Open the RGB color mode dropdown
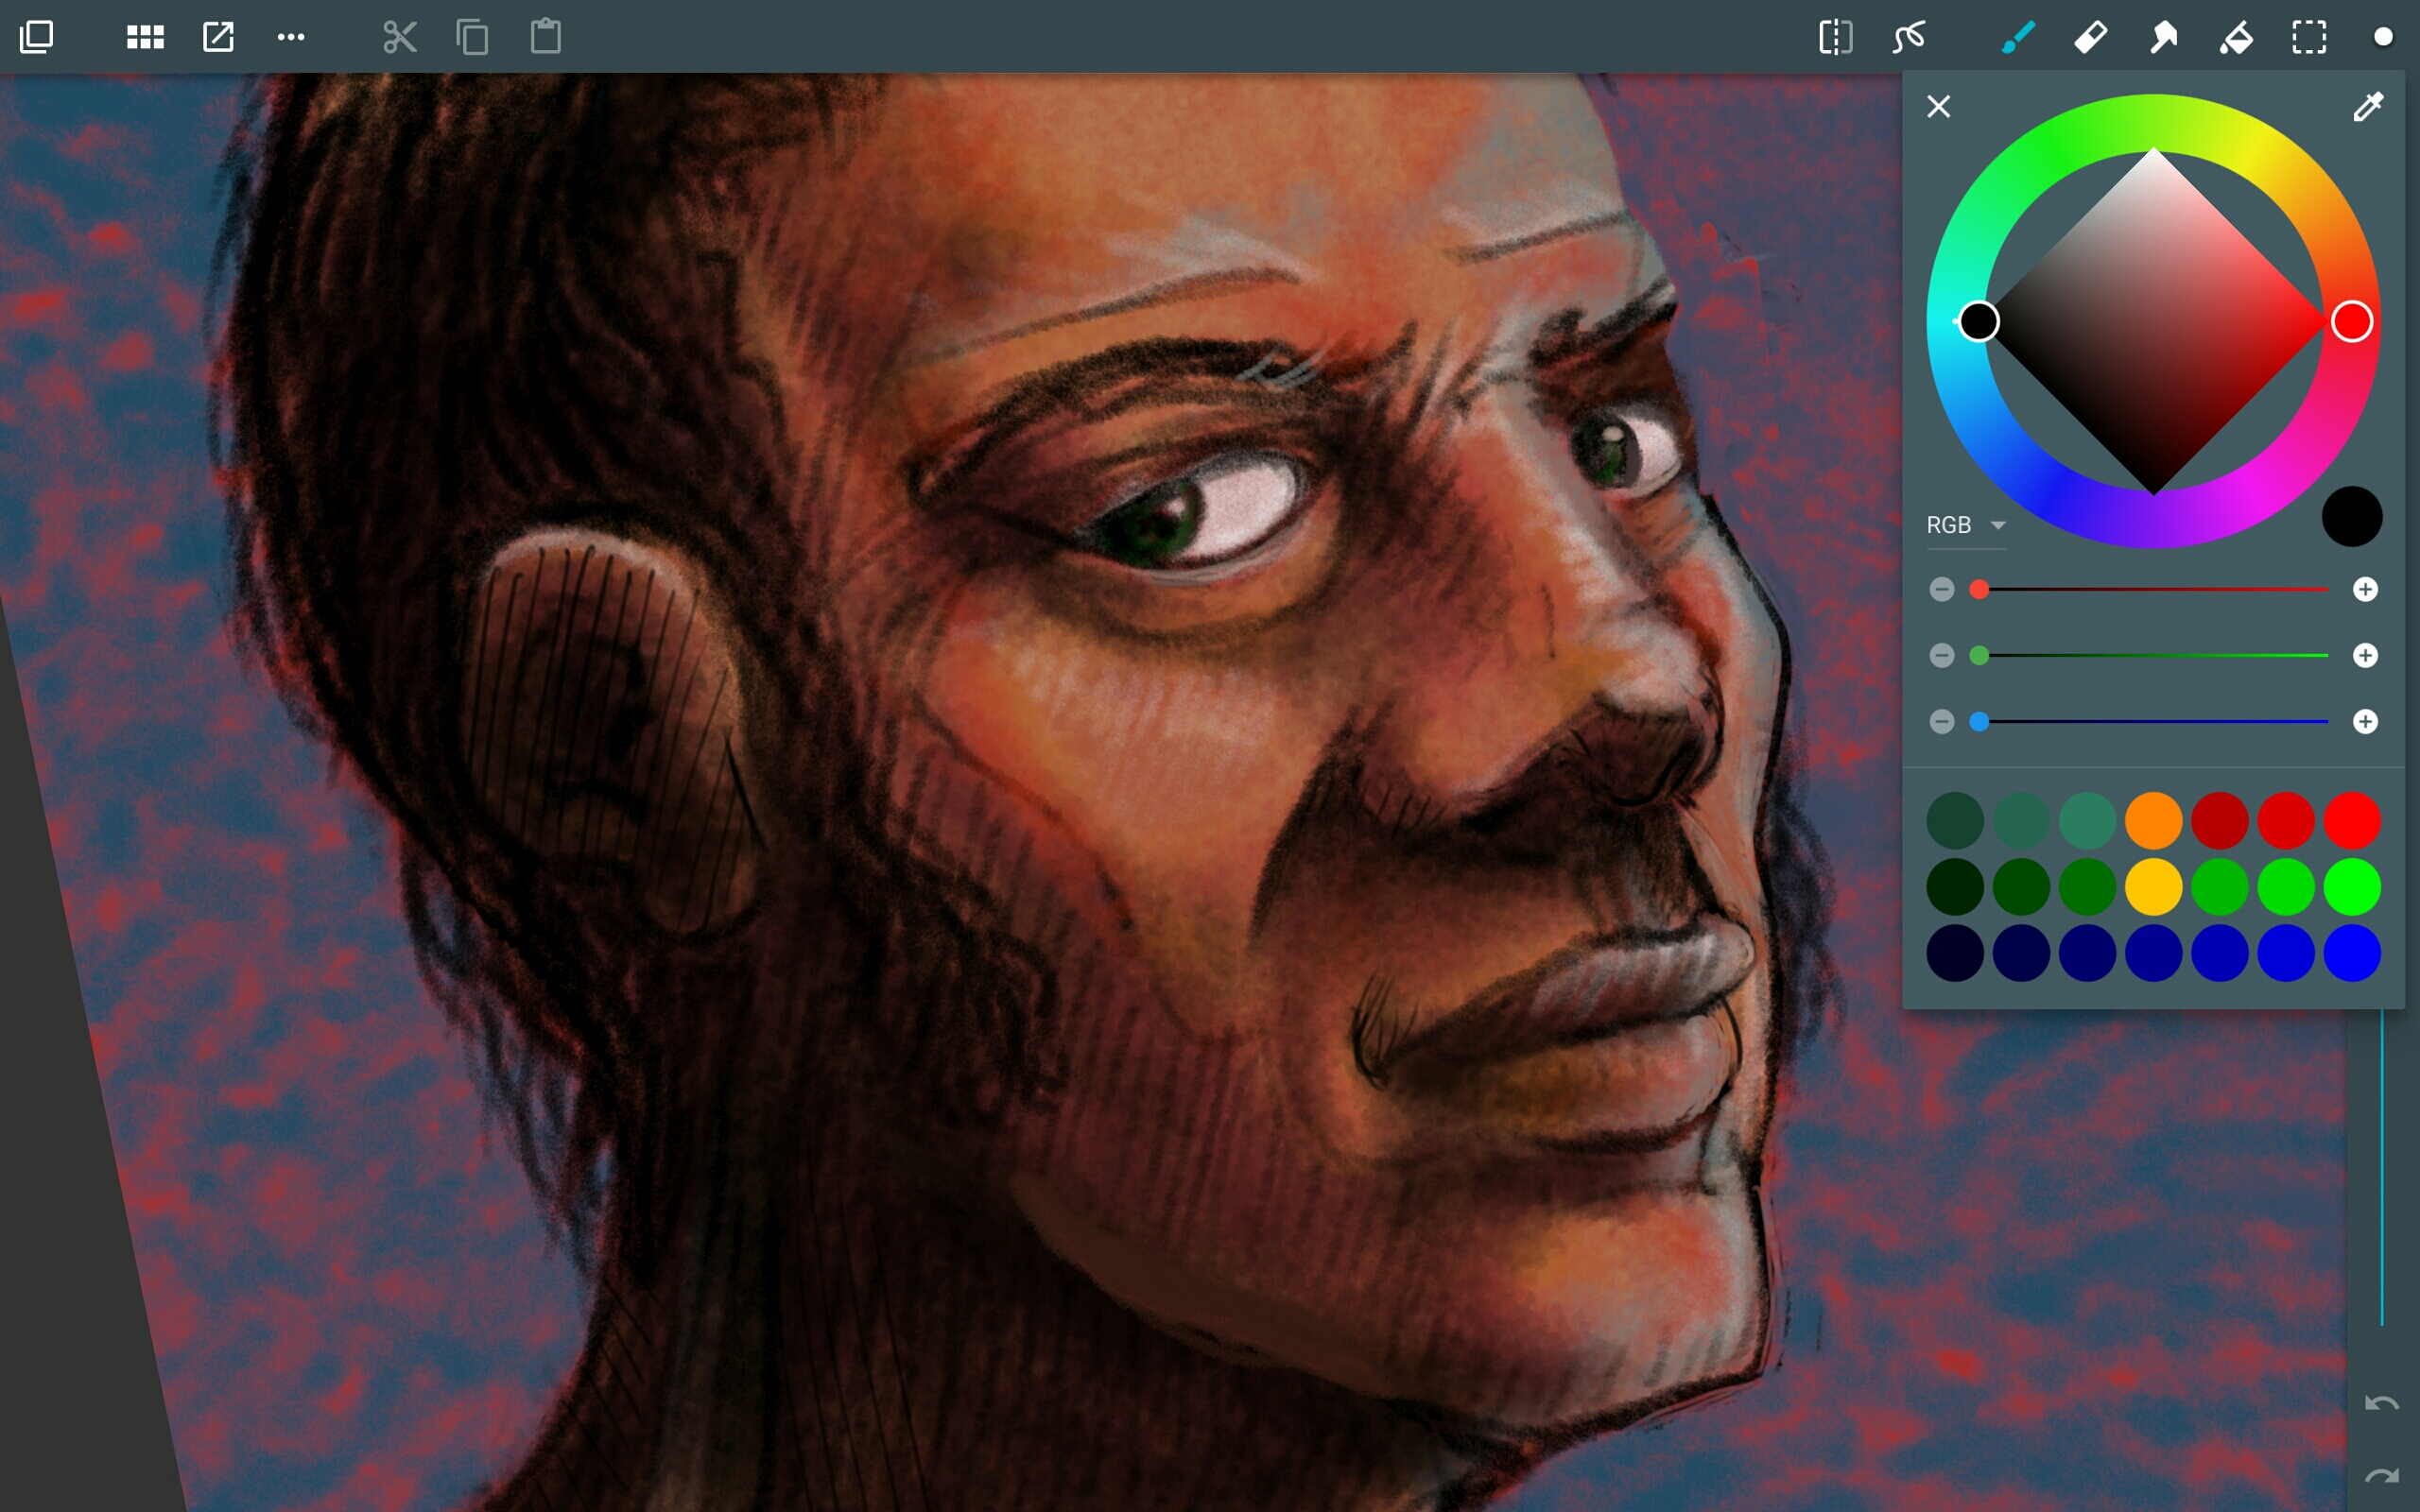 point(1966,524)
